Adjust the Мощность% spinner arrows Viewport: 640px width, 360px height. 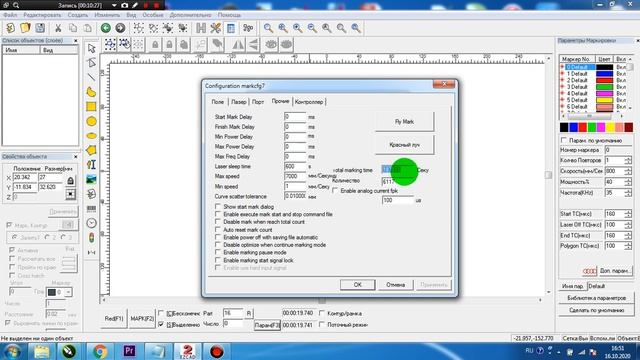(x=628, y=182)
